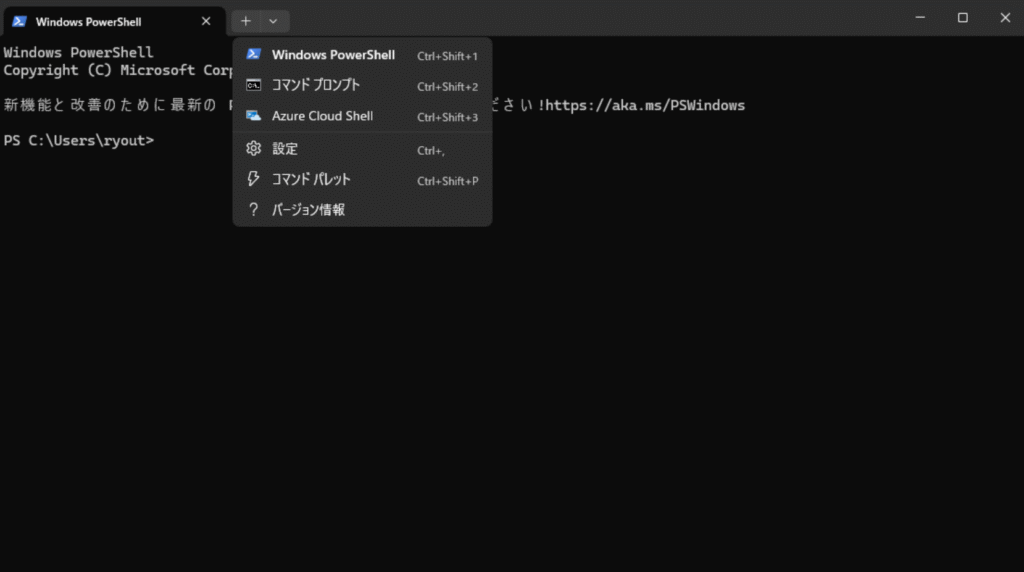
Task: Click the Windows PowerShell icon in the dropdown menu
Action: point(254,55)
